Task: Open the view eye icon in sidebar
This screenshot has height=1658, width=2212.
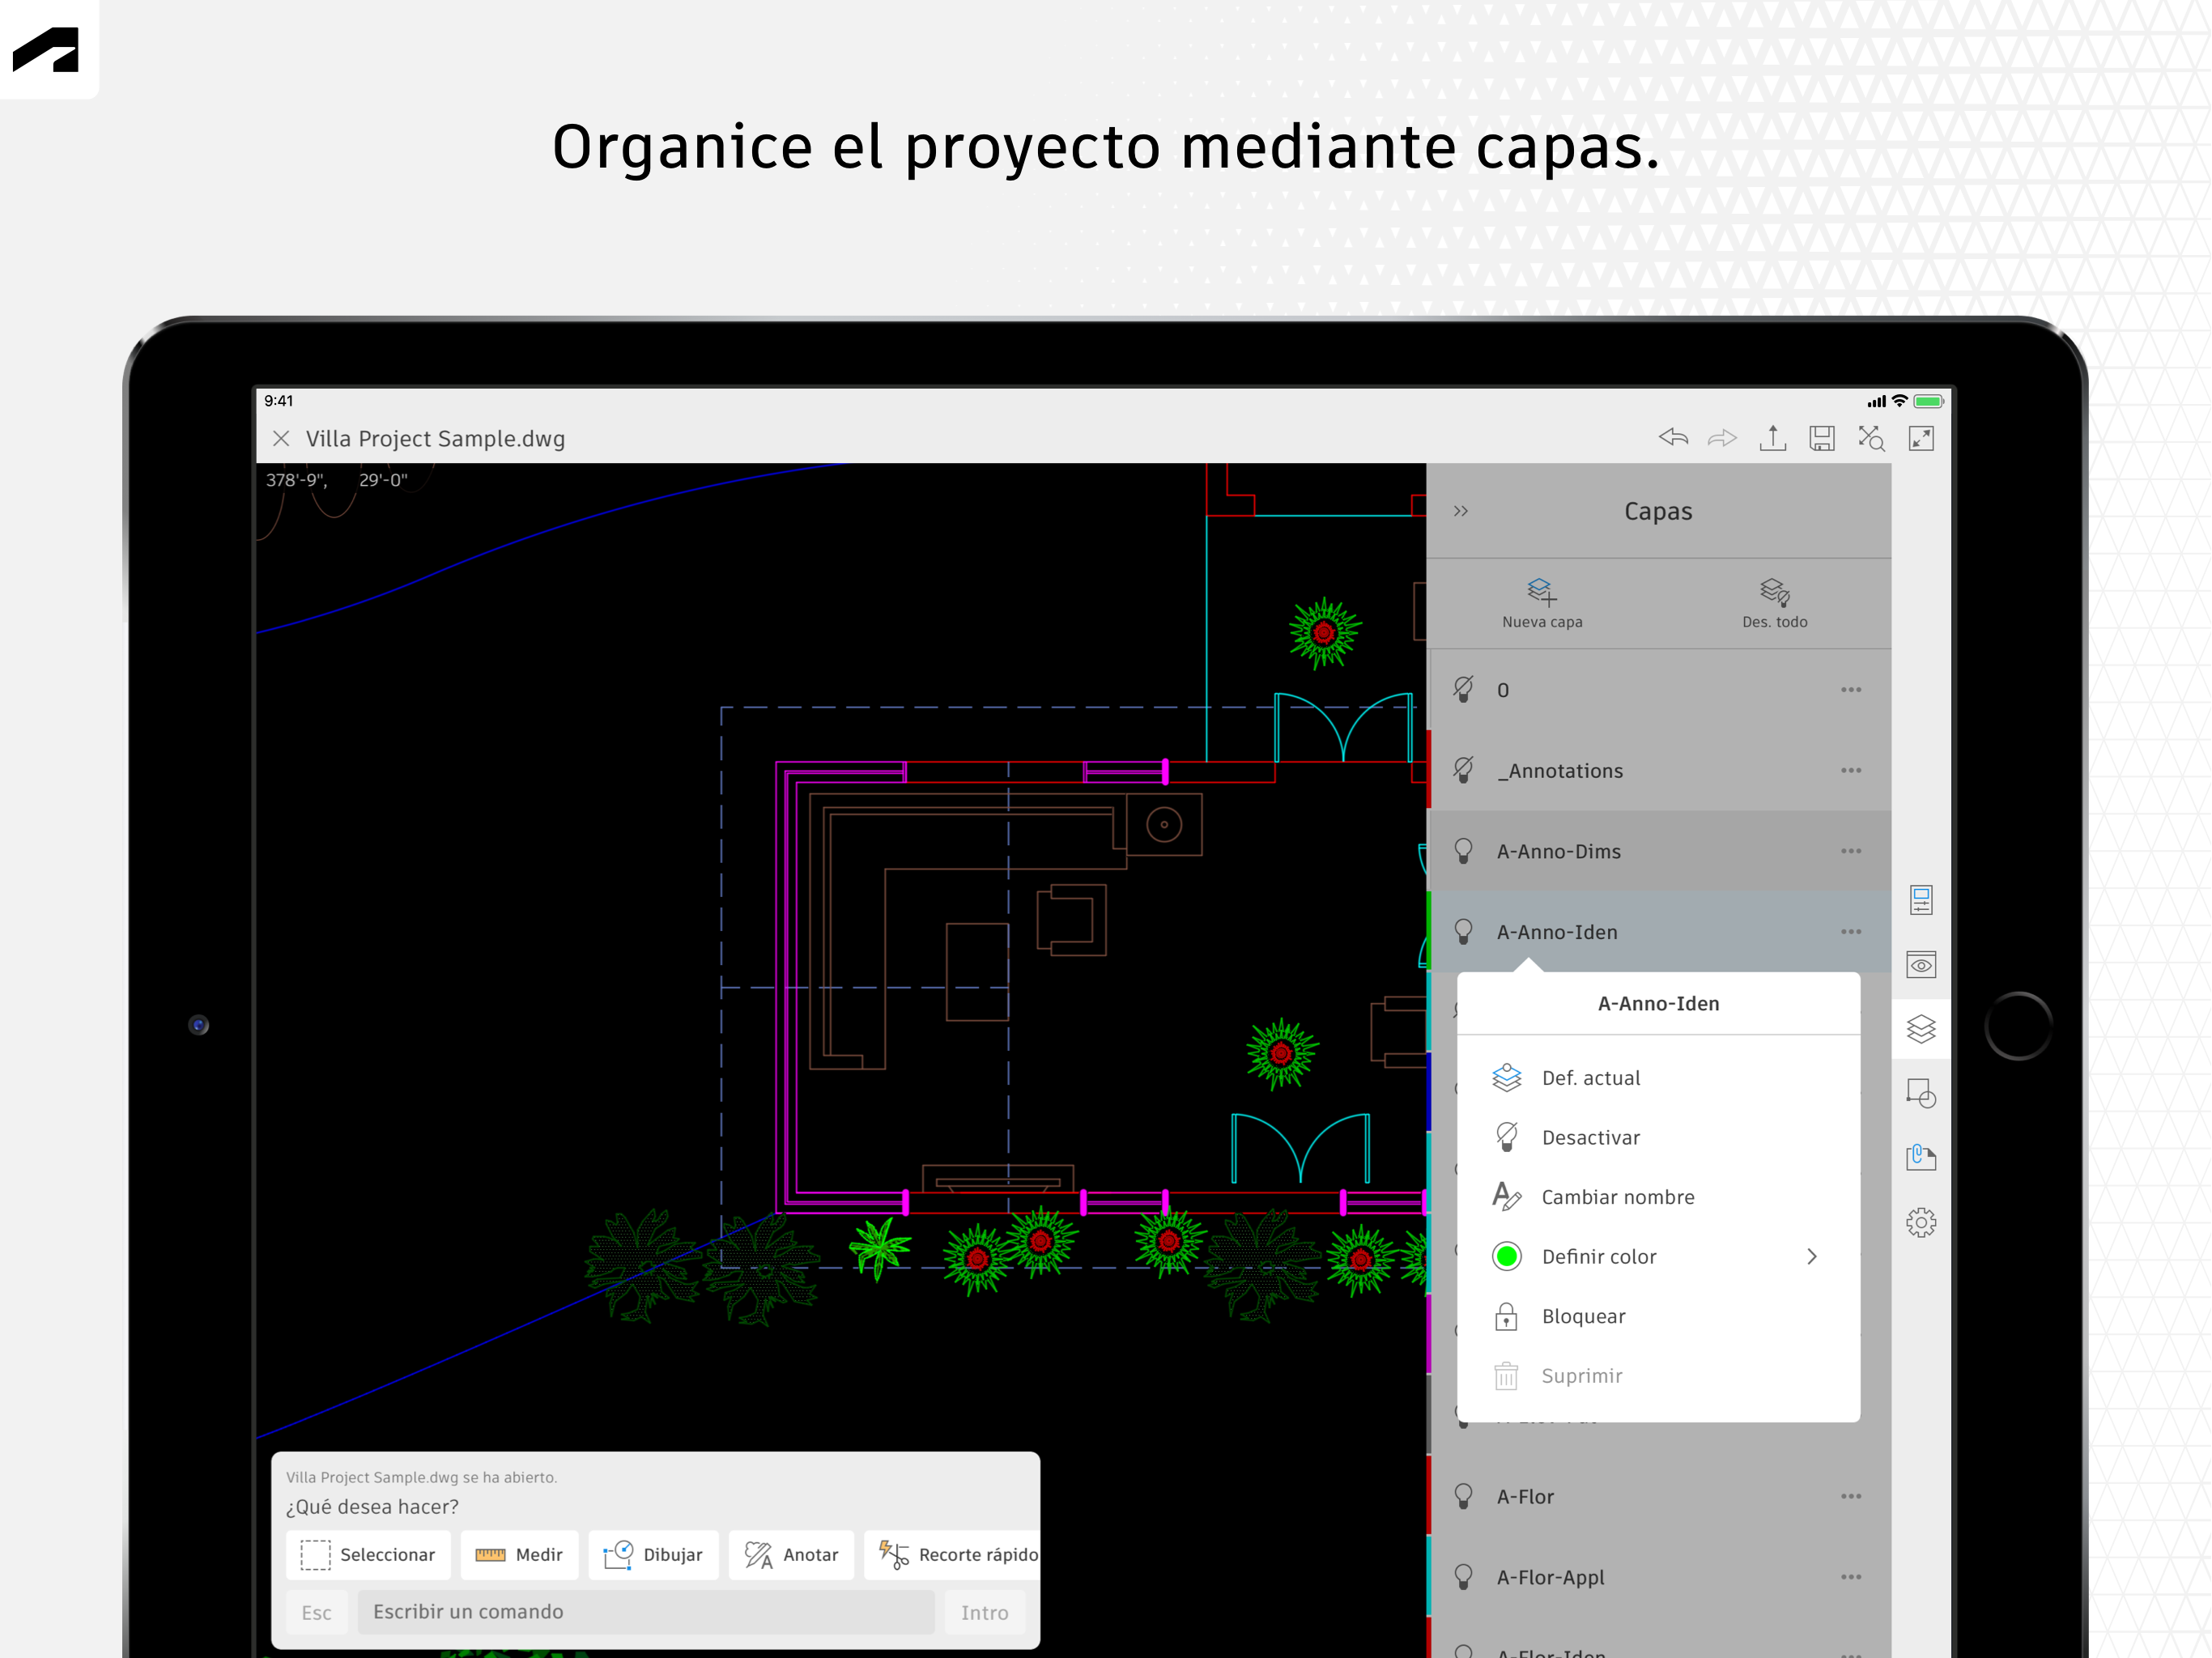Action: tap(1920, 965)
